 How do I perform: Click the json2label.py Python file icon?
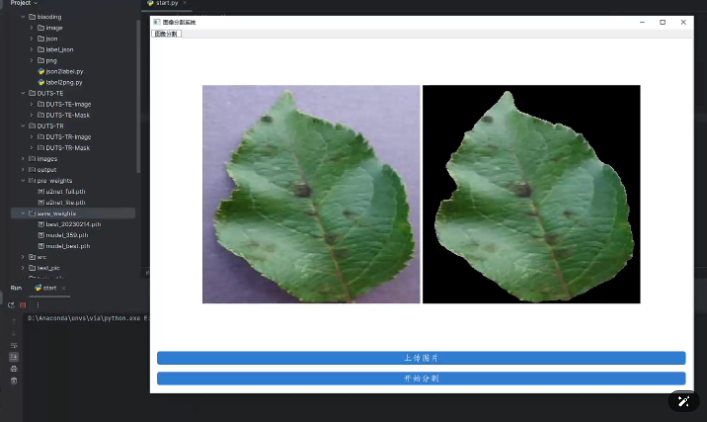click(41, 71)
